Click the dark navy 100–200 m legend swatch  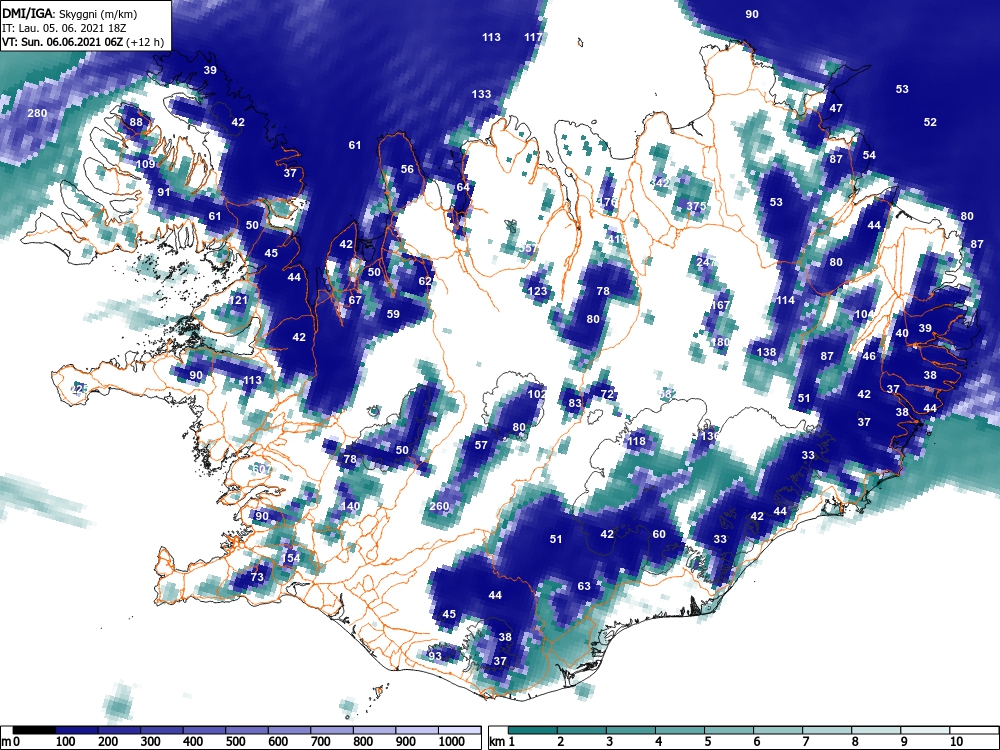[77, 730]
